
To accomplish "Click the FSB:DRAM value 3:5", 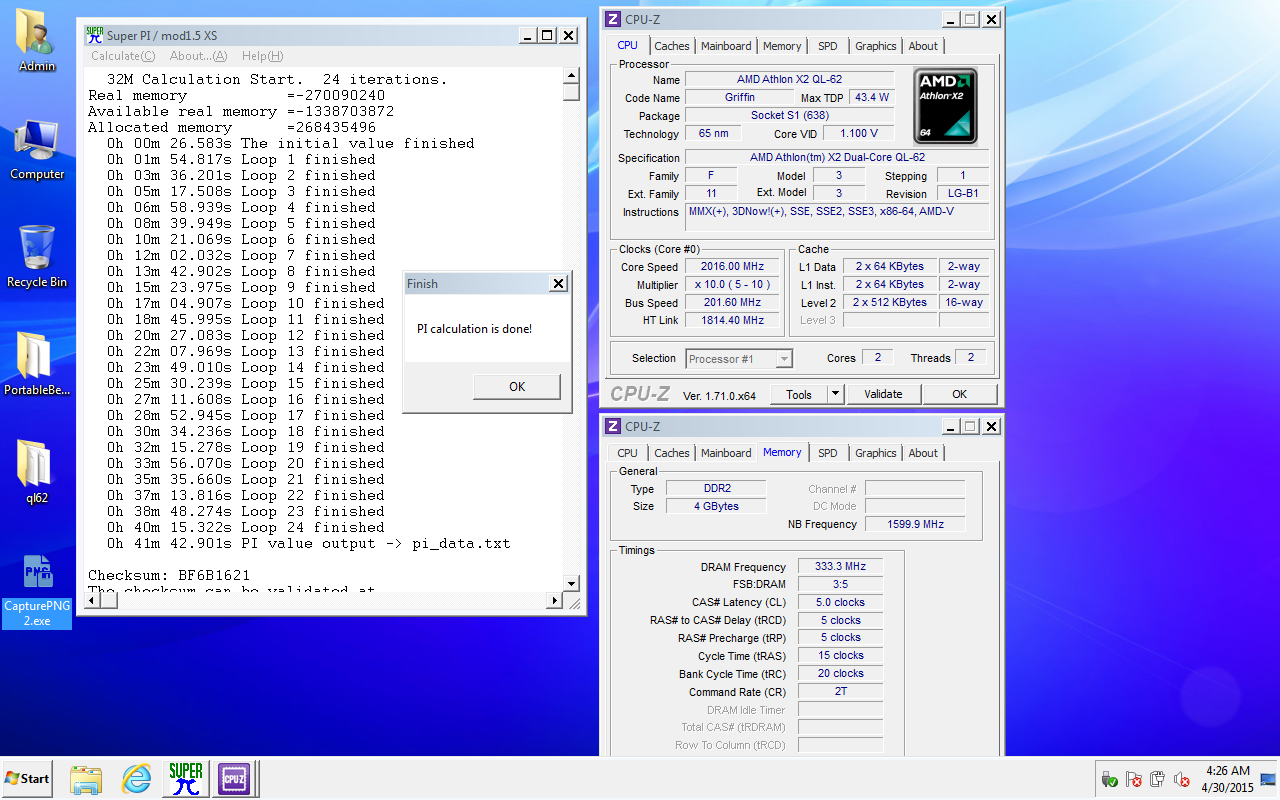I will tap(840, 584).
